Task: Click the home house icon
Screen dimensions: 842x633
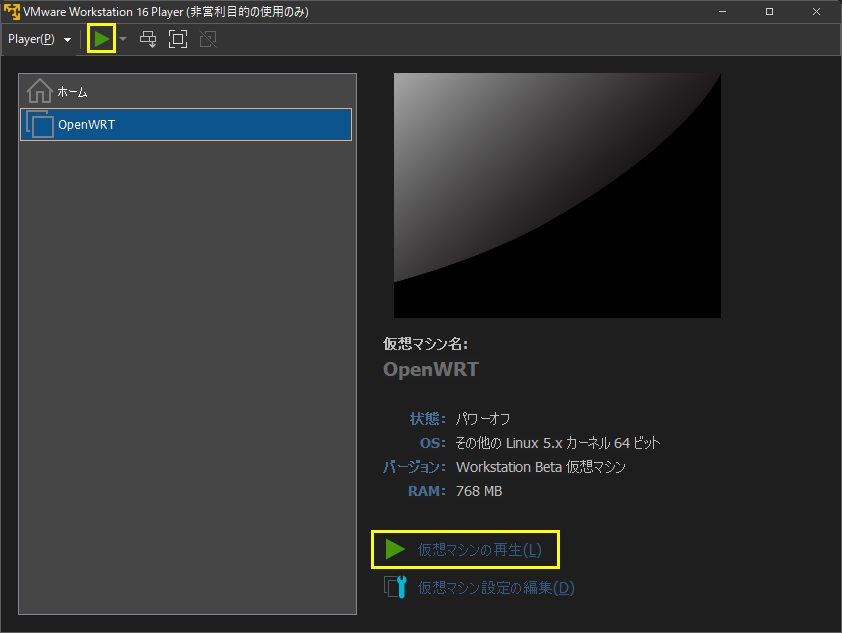Action: (39, 91)
